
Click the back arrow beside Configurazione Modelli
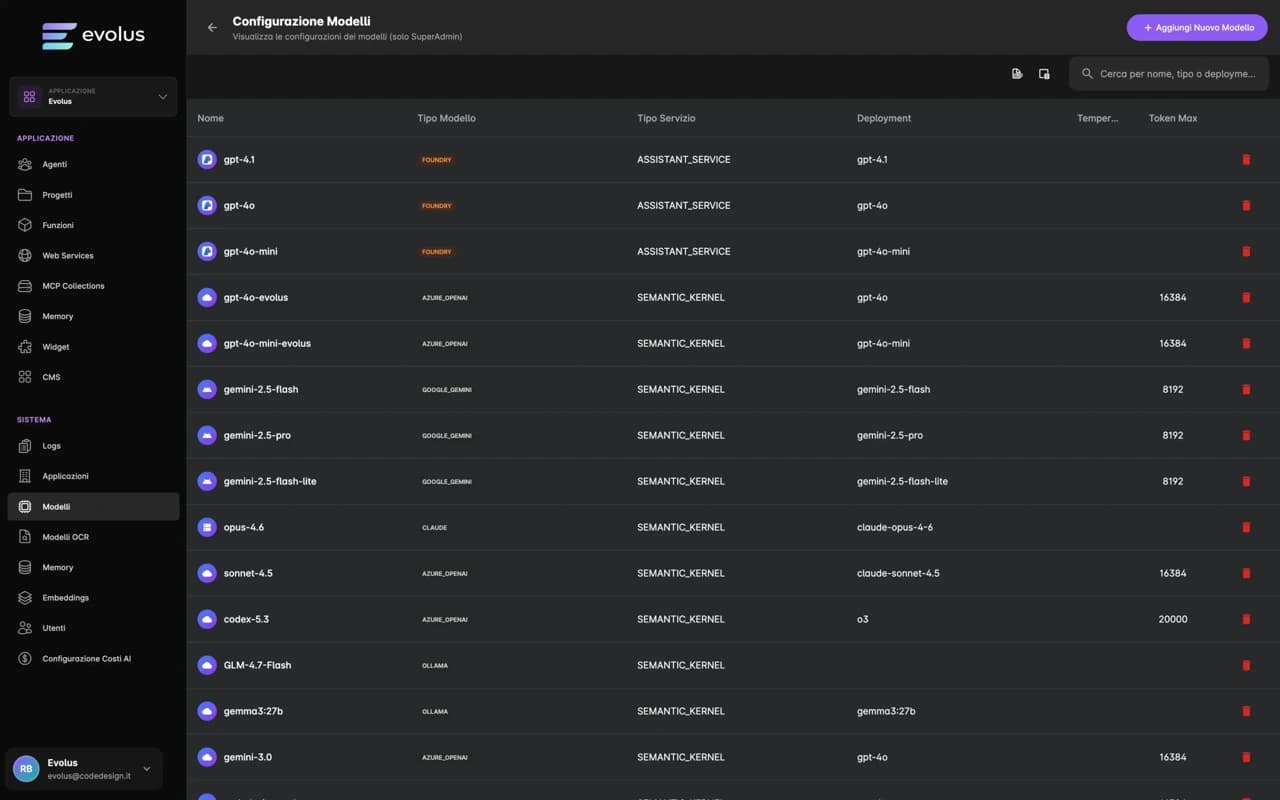coord(212,28)
